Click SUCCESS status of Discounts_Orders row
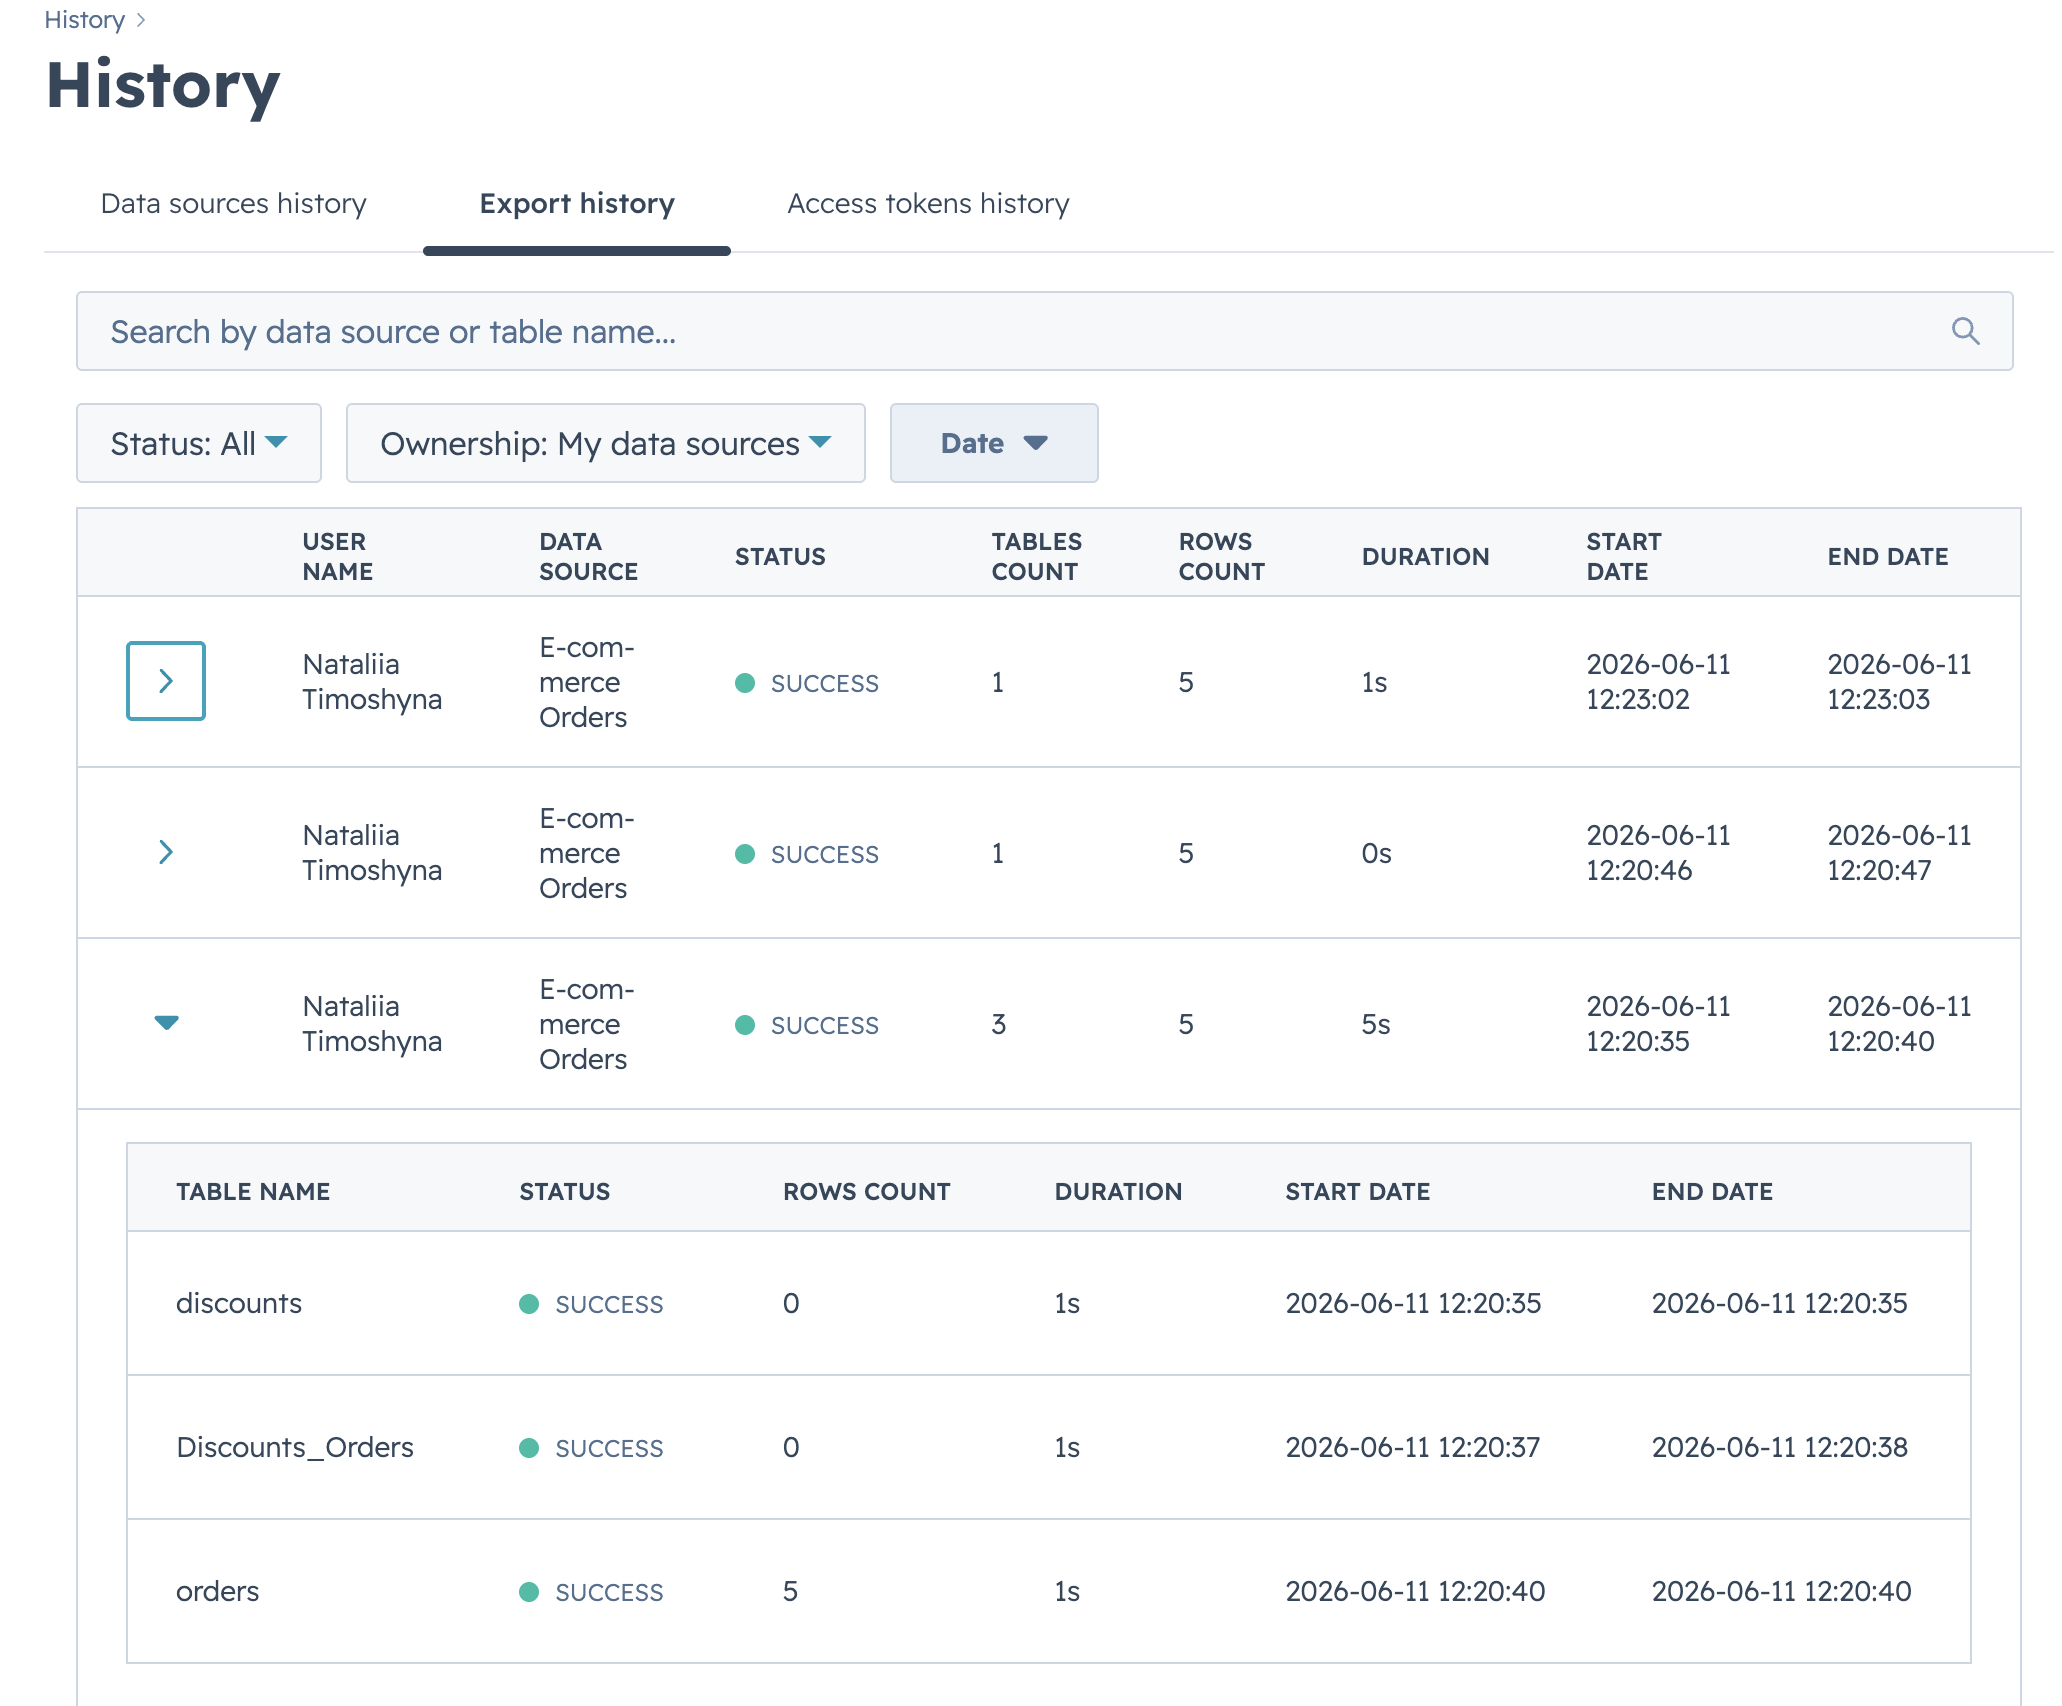2062x1706 pixels. [591, 1448]
